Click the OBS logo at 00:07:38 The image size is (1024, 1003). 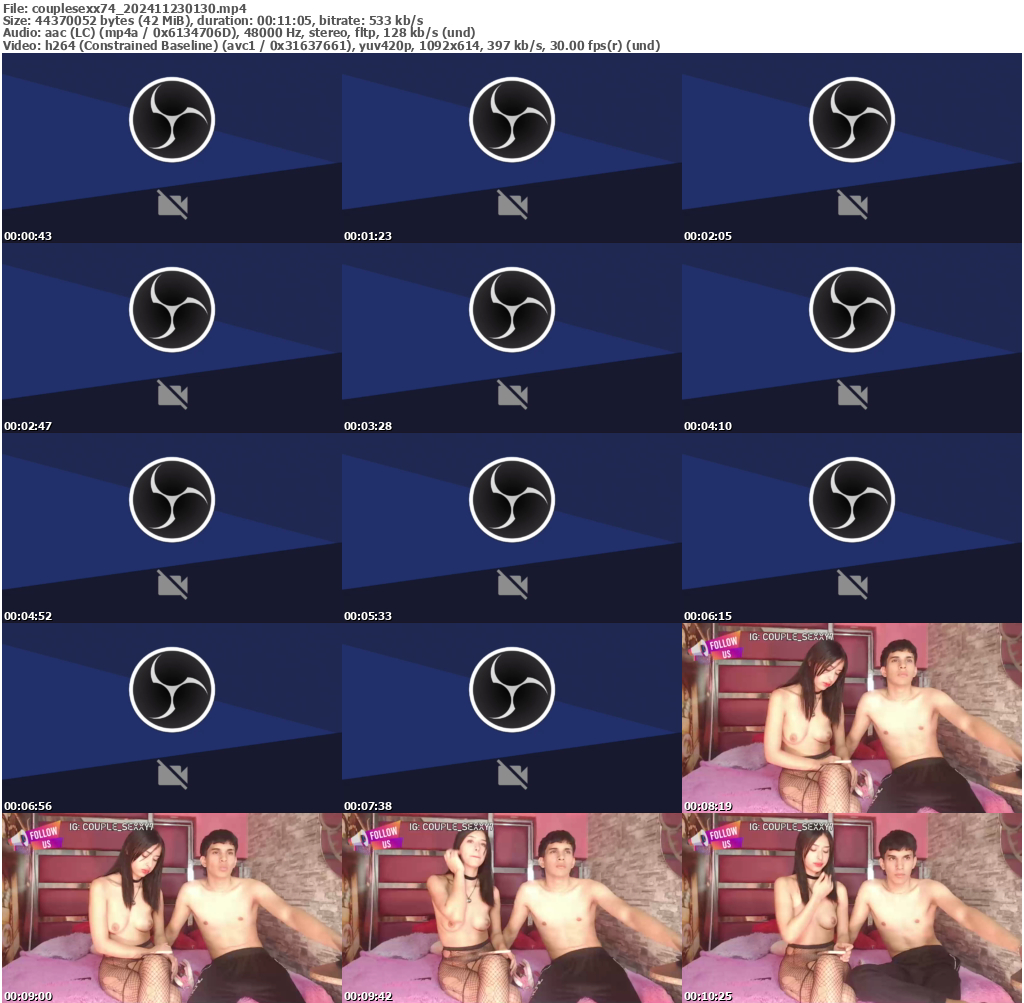coord(512,688)
